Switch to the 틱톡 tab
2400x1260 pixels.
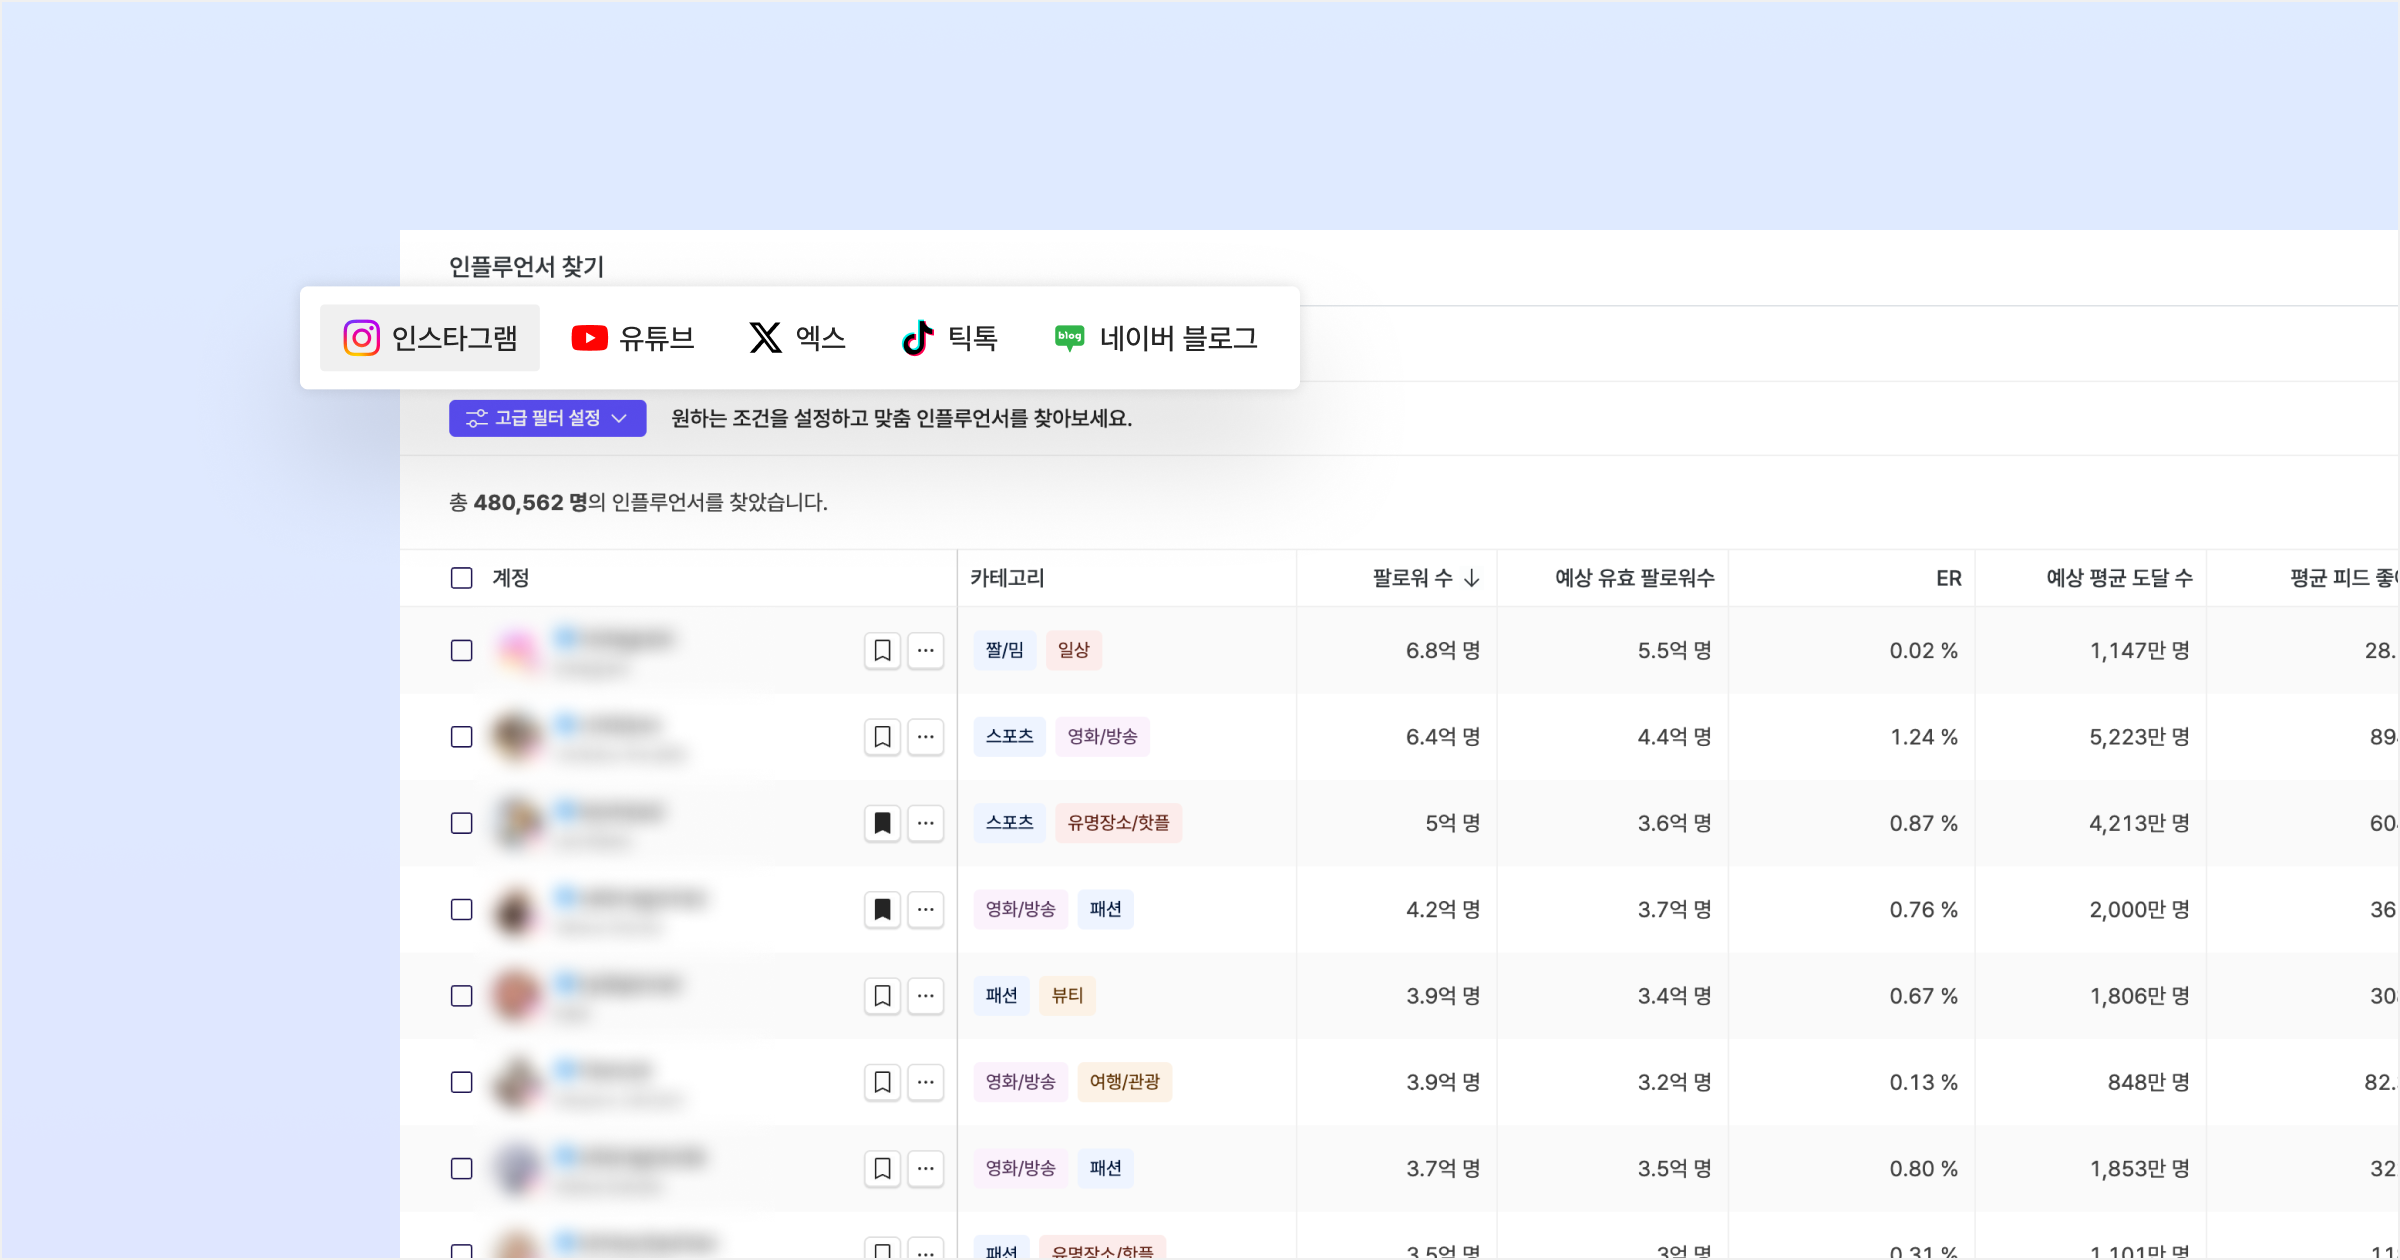[x=949, y=338]
